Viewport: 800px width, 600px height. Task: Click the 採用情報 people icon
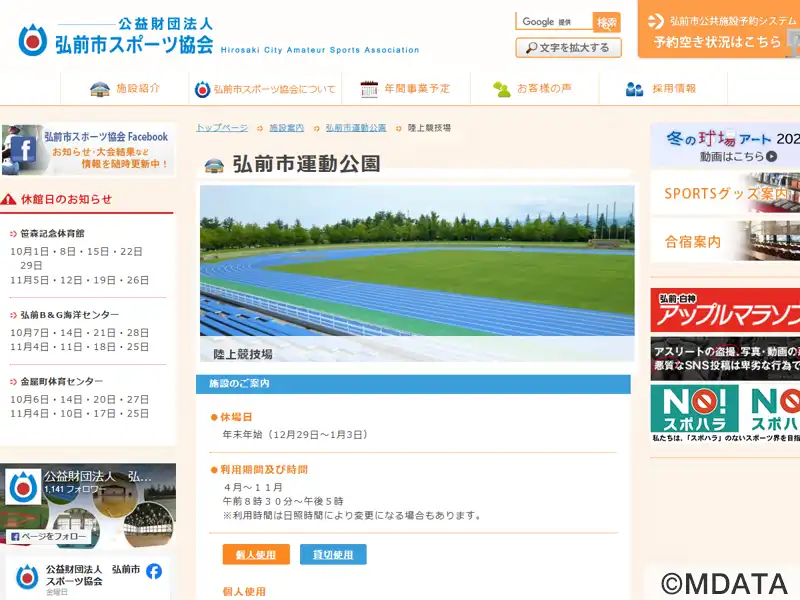(x=634, y=89)
